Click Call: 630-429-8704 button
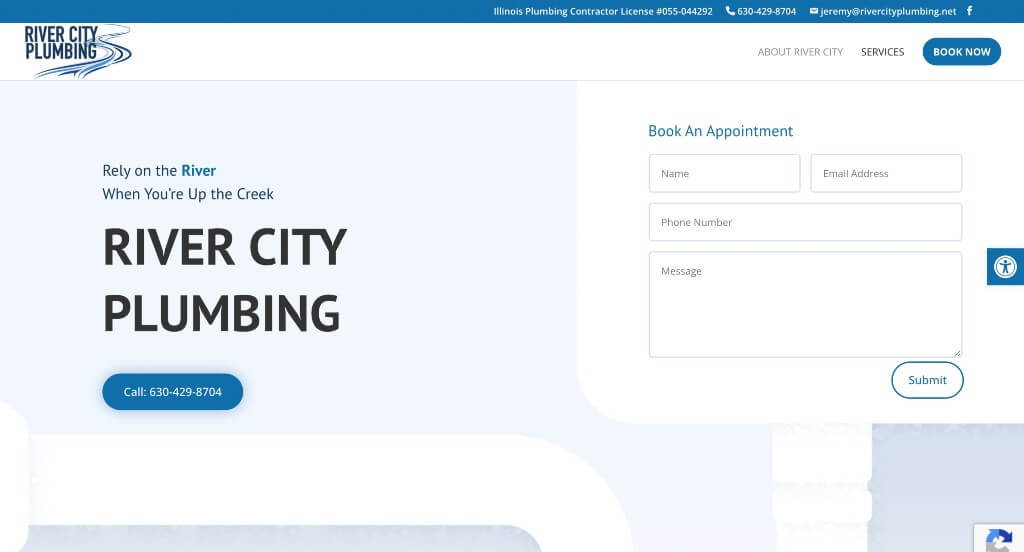The height and width of the screenshot is (552, 1024). point(172,392)
